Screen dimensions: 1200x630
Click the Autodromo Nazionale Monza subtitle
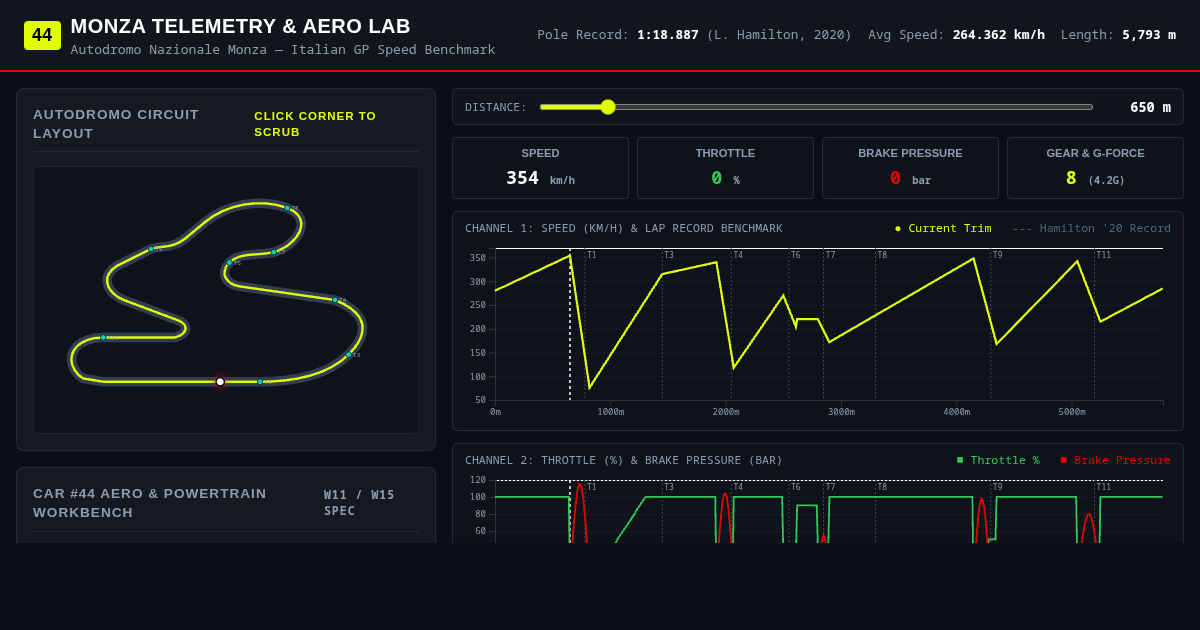click(283, 49)
